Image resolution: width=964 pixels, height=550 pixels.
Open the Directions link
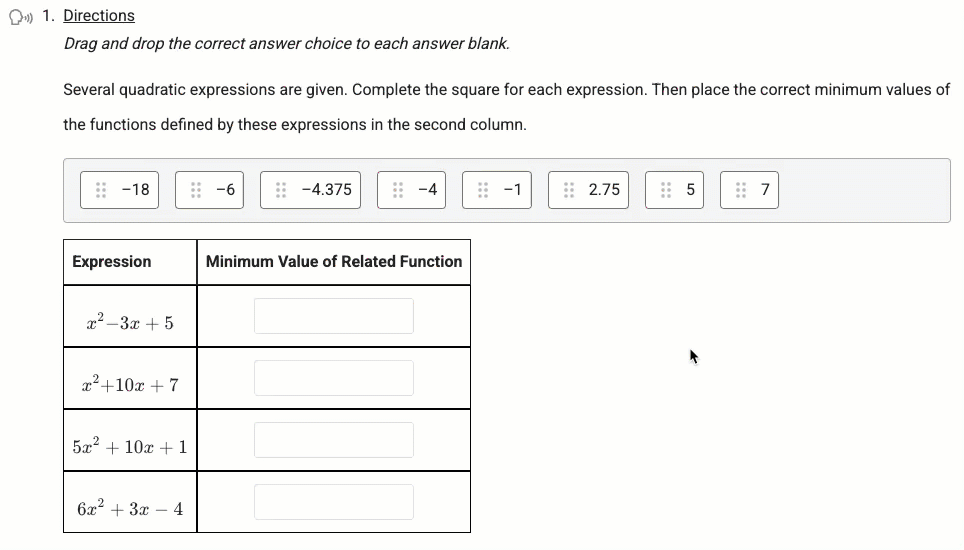[x=99, y=16]
